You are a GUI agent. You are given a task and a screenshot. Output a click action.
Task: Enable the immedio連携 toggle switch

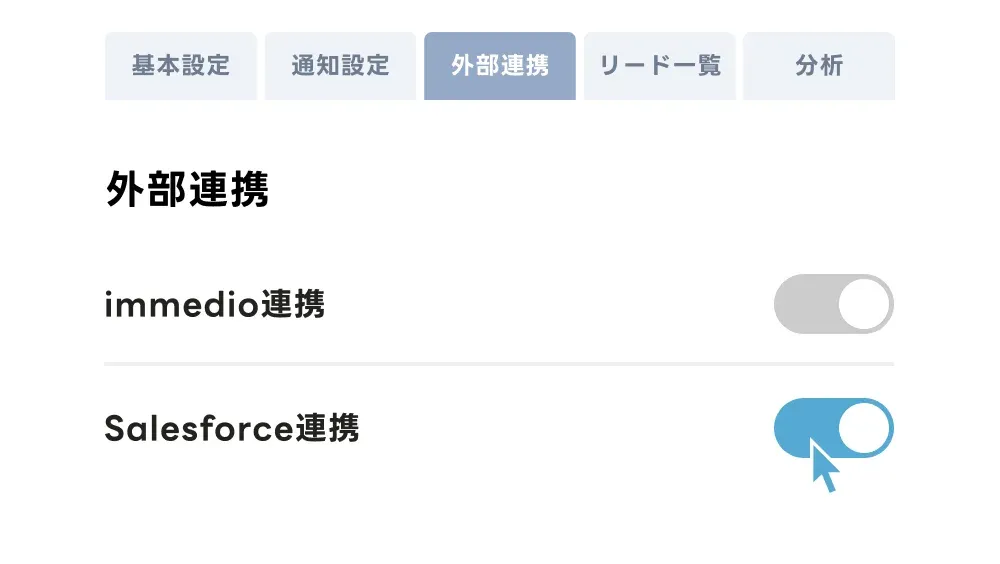pos(833,304)
